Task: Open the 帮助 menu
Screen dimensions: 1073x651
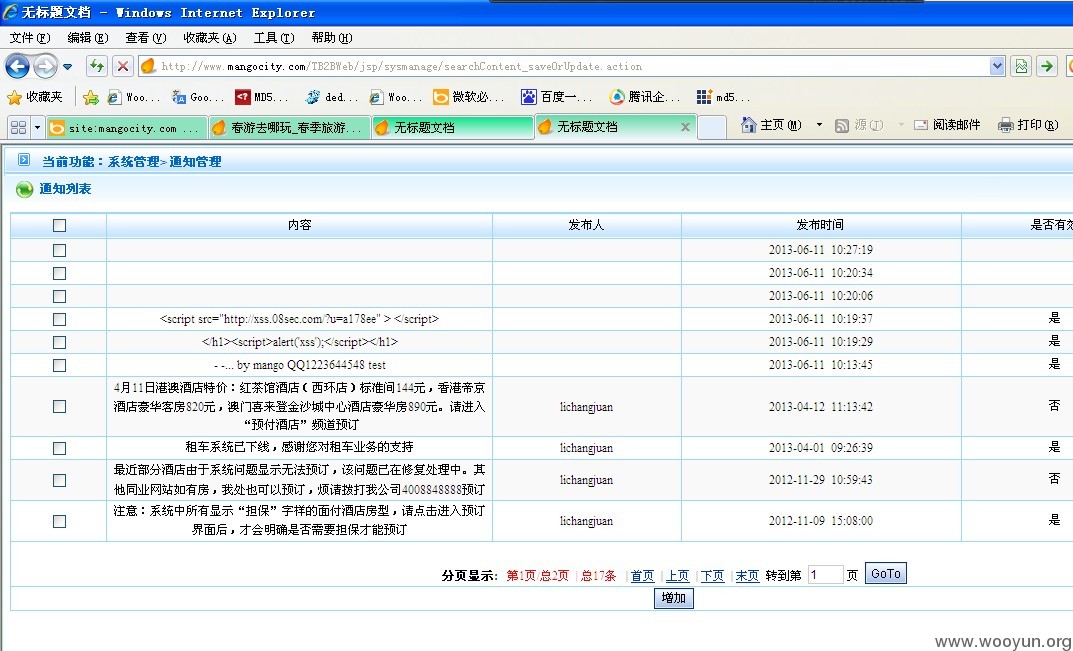Action: pos(332,38)
